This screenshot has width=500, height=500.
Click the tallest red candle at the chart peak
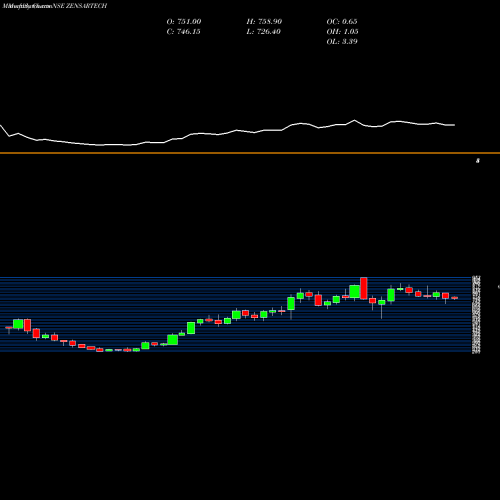(364, 288)
